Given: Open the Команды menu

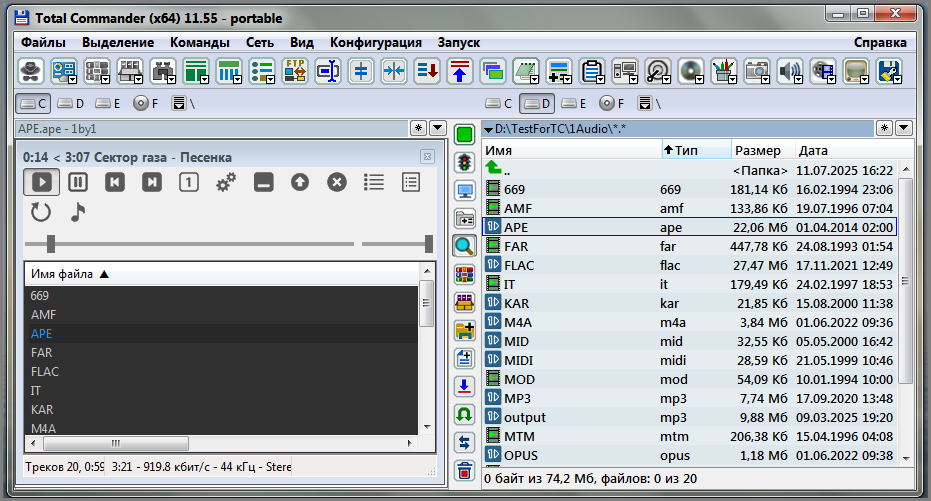Looking at the screenshot, I should pyautogui.click(x=200, y=43).
